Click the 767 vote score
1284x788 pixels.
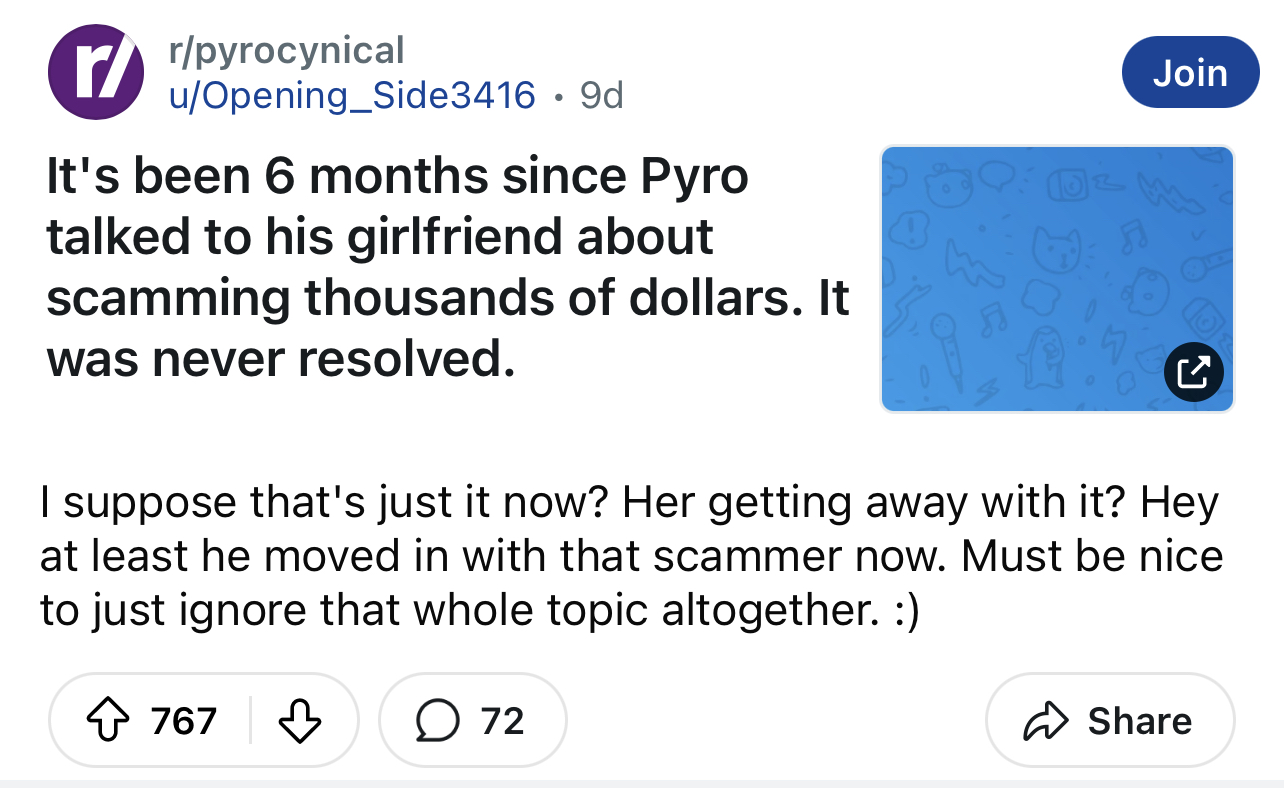tap(183, 721)
